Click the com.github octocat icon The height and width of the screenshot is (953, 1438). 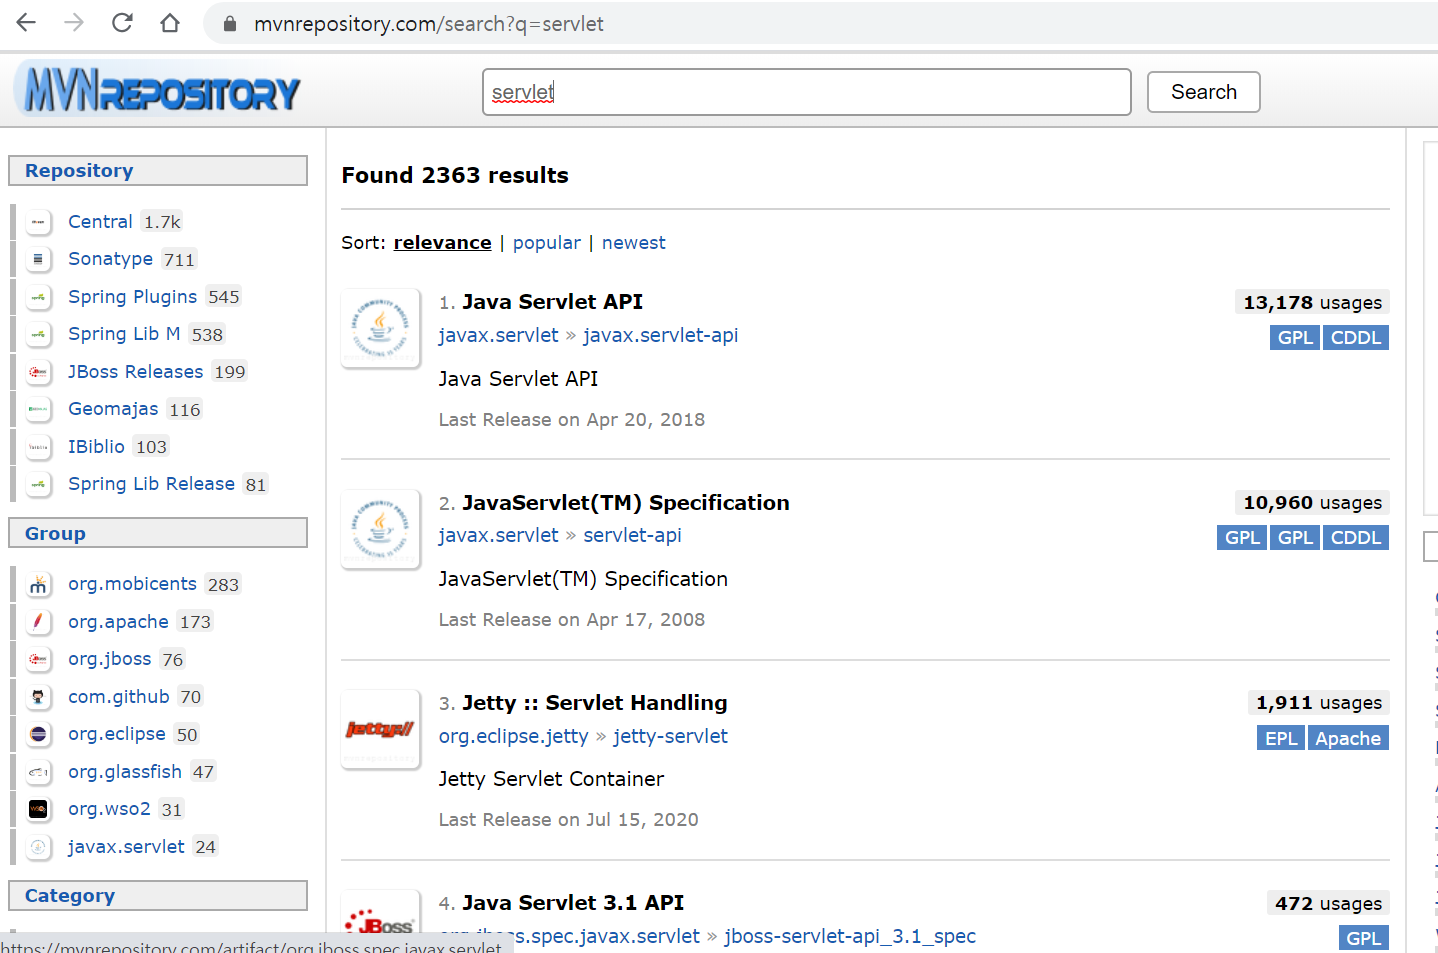tap(38, 697)
